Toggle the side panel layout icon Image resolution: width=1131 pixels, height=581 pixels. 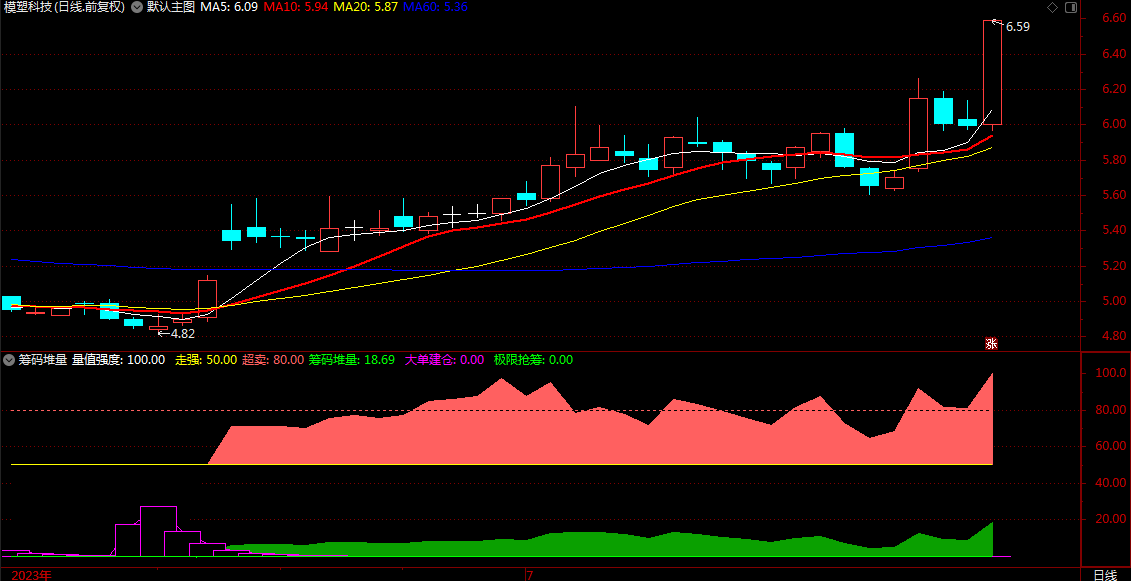1070,7
